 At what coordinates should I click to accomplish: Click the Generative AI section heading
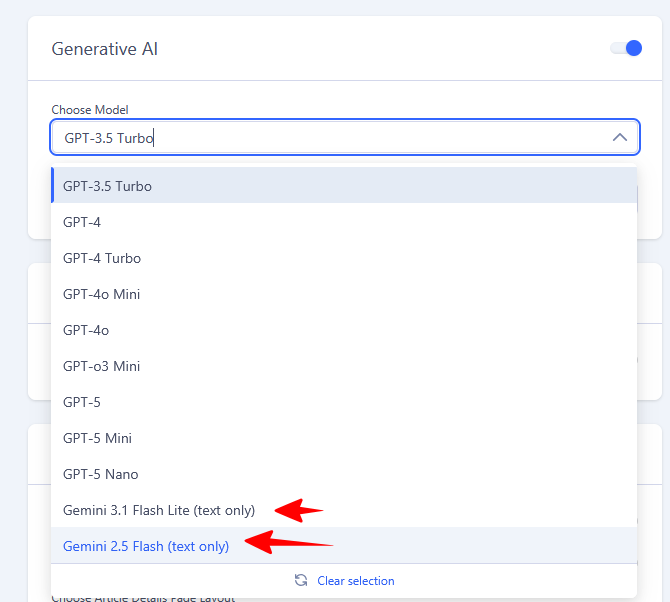[x=105, y=49]
